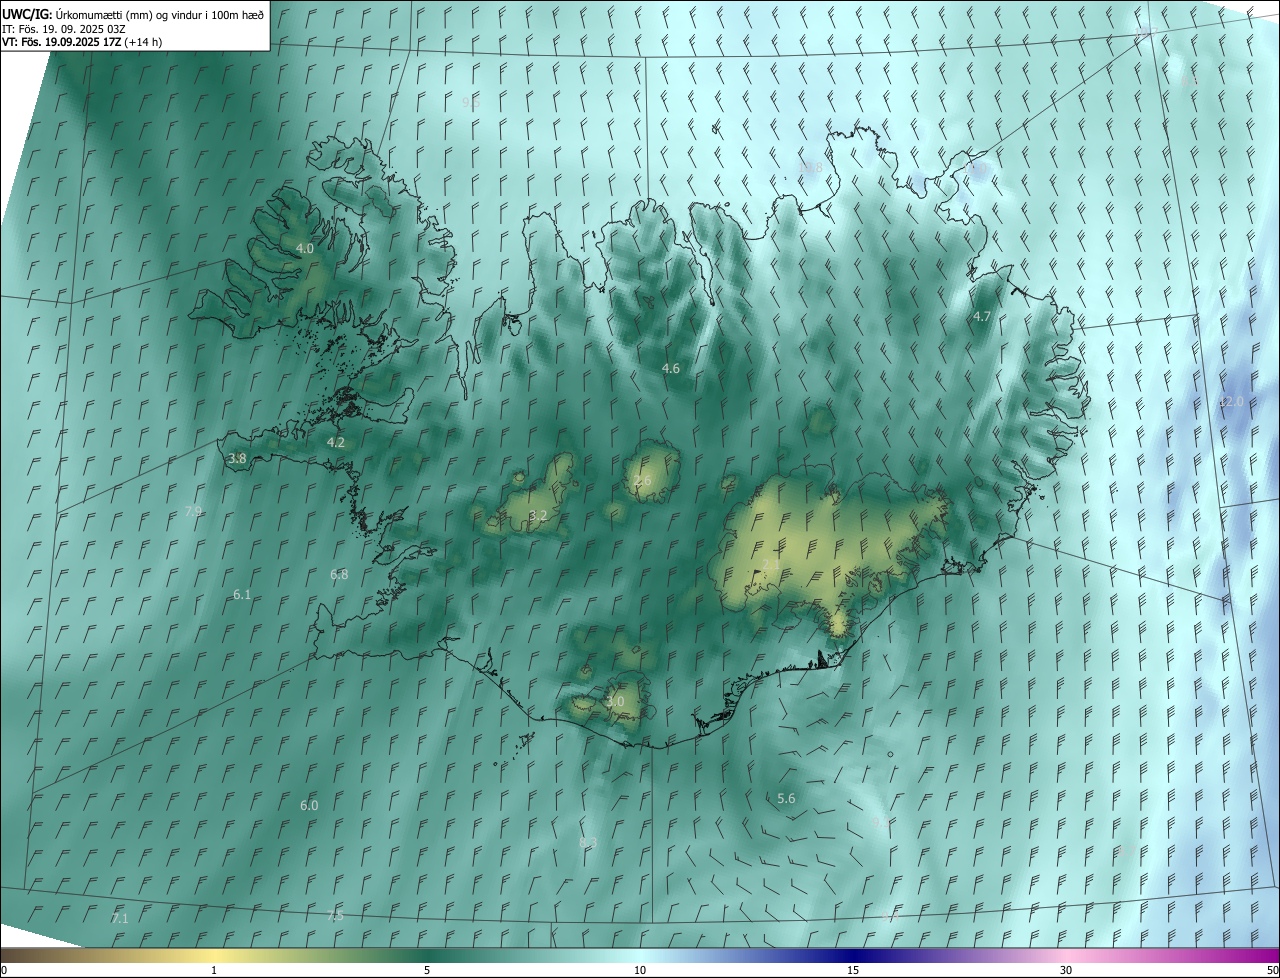This screenshot has height=978, width=1280.
Task: Click the 12.0 value label on the map
Action: tap(1231, 401)
